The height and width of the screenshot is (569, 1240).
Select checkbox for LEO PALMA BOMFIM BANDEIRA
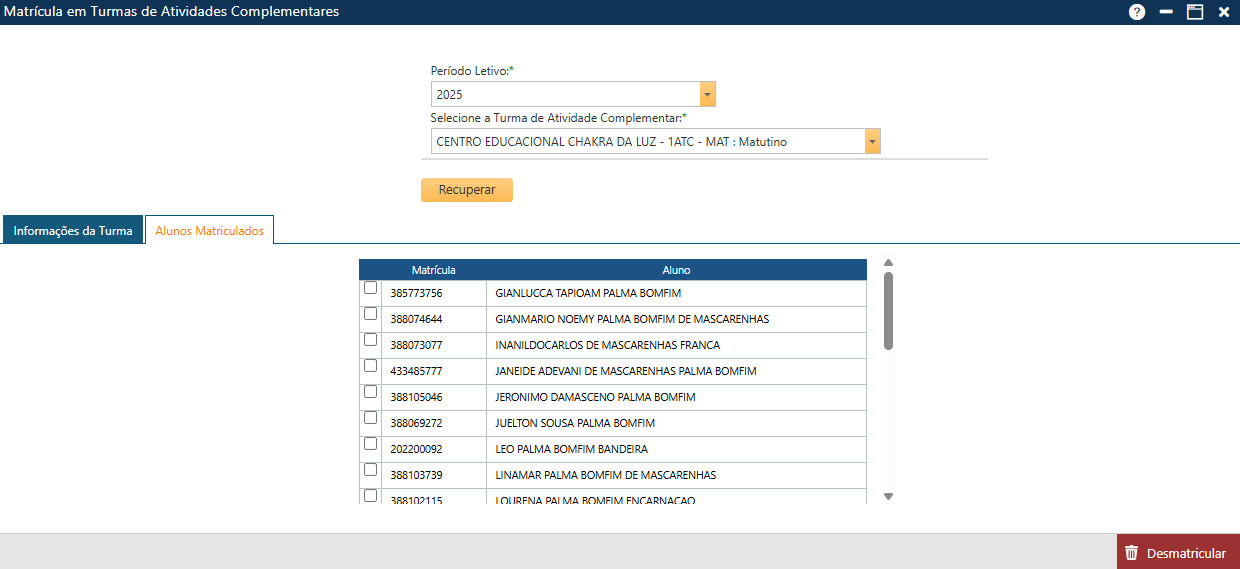tap(371, 444)
